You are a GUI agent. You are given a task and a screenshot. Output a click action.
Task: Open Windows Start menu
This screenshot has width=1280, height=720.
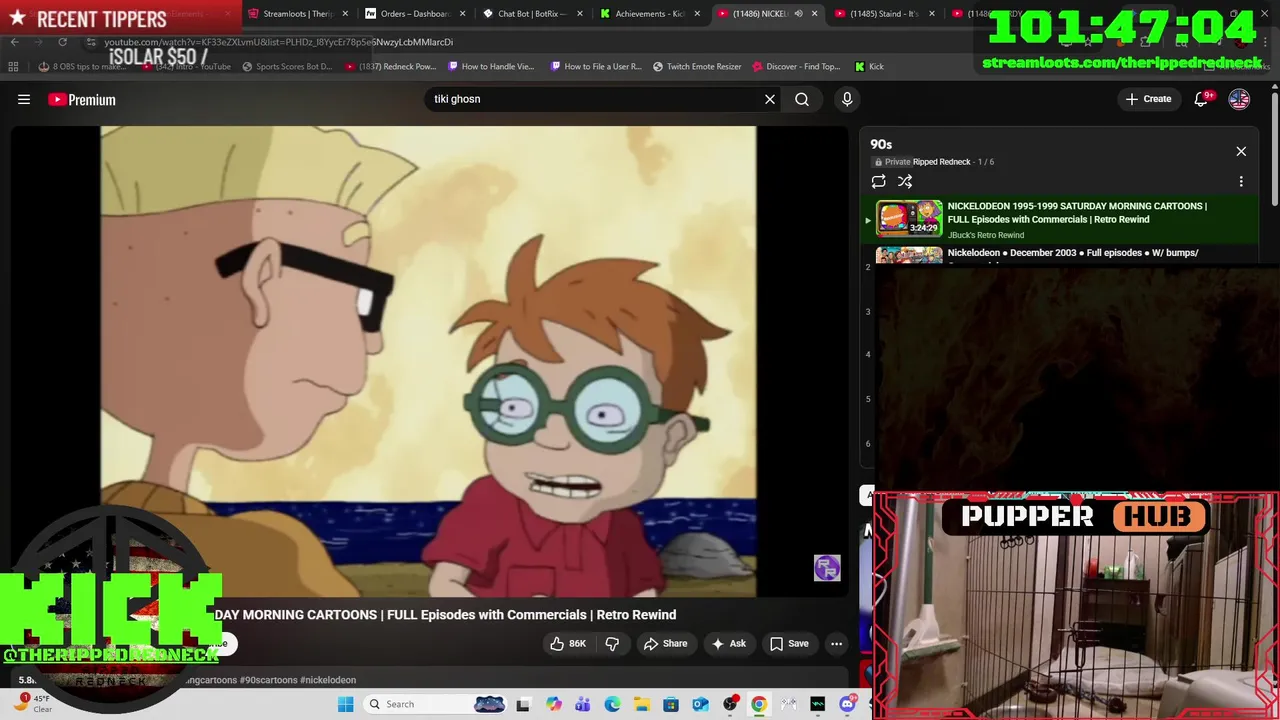click(x=345, y=704)
